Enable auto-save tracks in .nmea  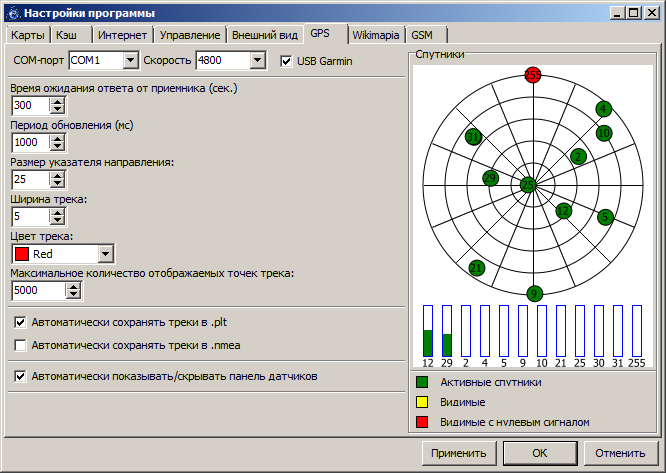(x=21, y=345)
